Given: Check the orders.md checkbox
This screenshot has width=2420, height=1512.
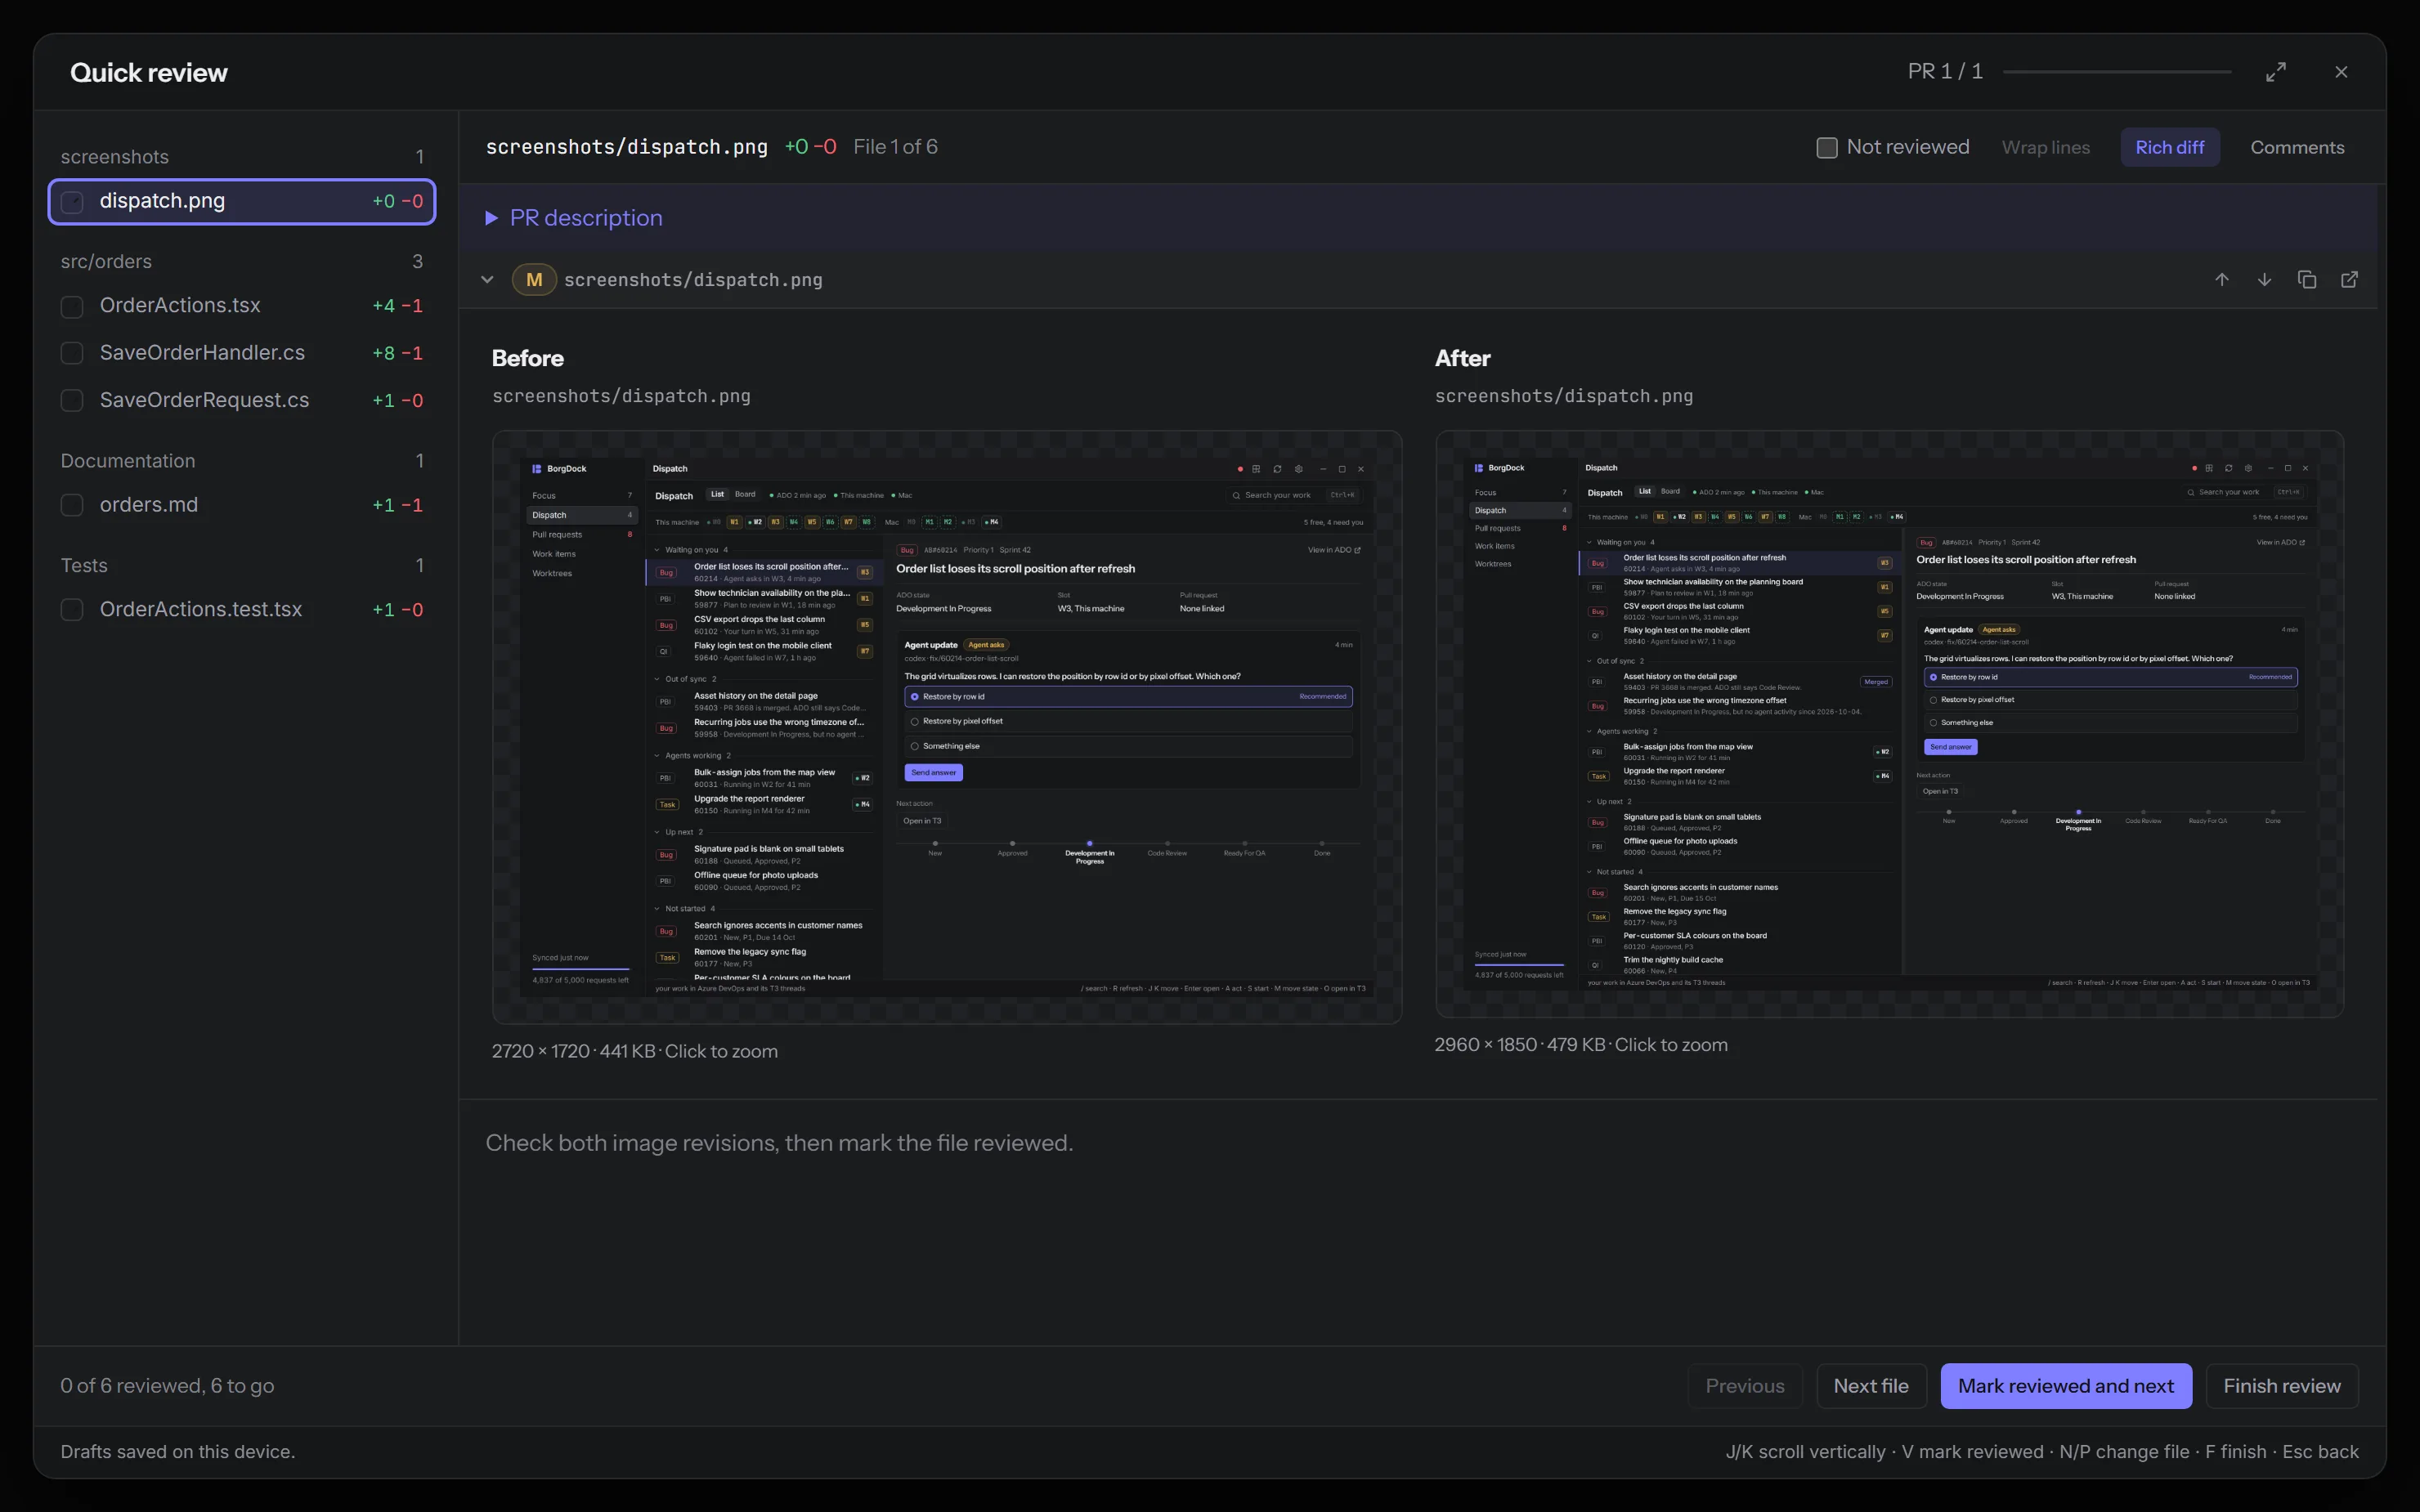Looking at the screenshot, I should tap(72, 505).
